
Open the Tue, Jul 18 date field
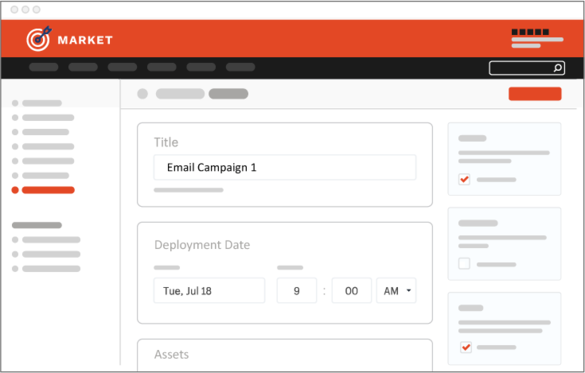click(209, 291)
